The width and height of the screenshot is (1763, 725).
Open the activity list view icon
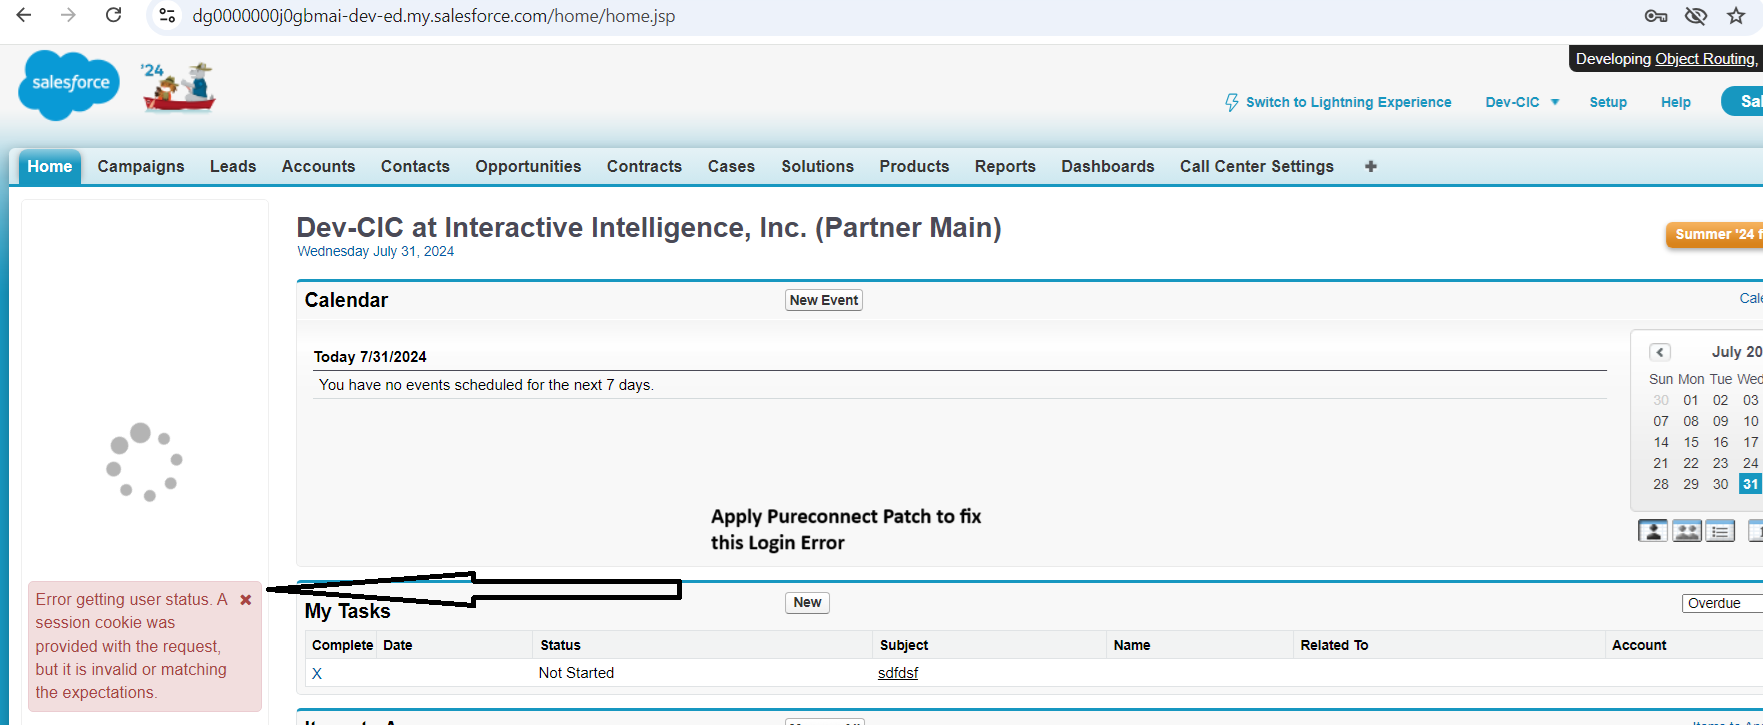tap(1720, 531)
